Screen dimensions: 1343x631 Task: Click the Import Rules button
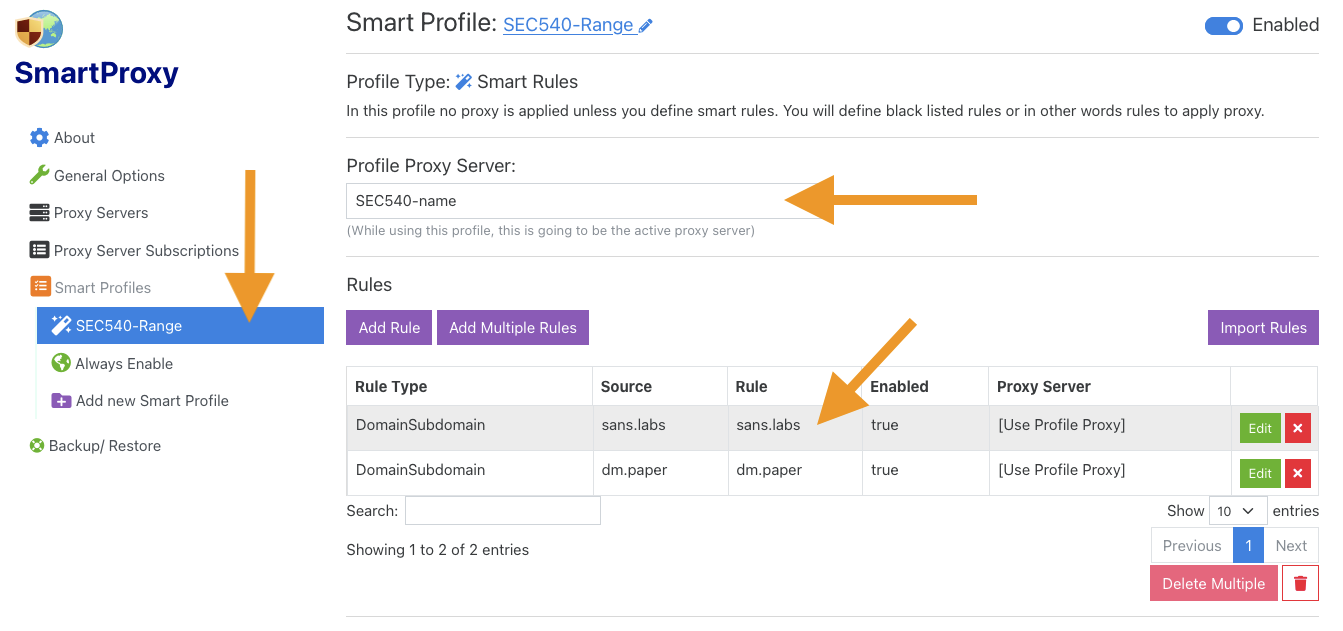(x=1262, y=328)
